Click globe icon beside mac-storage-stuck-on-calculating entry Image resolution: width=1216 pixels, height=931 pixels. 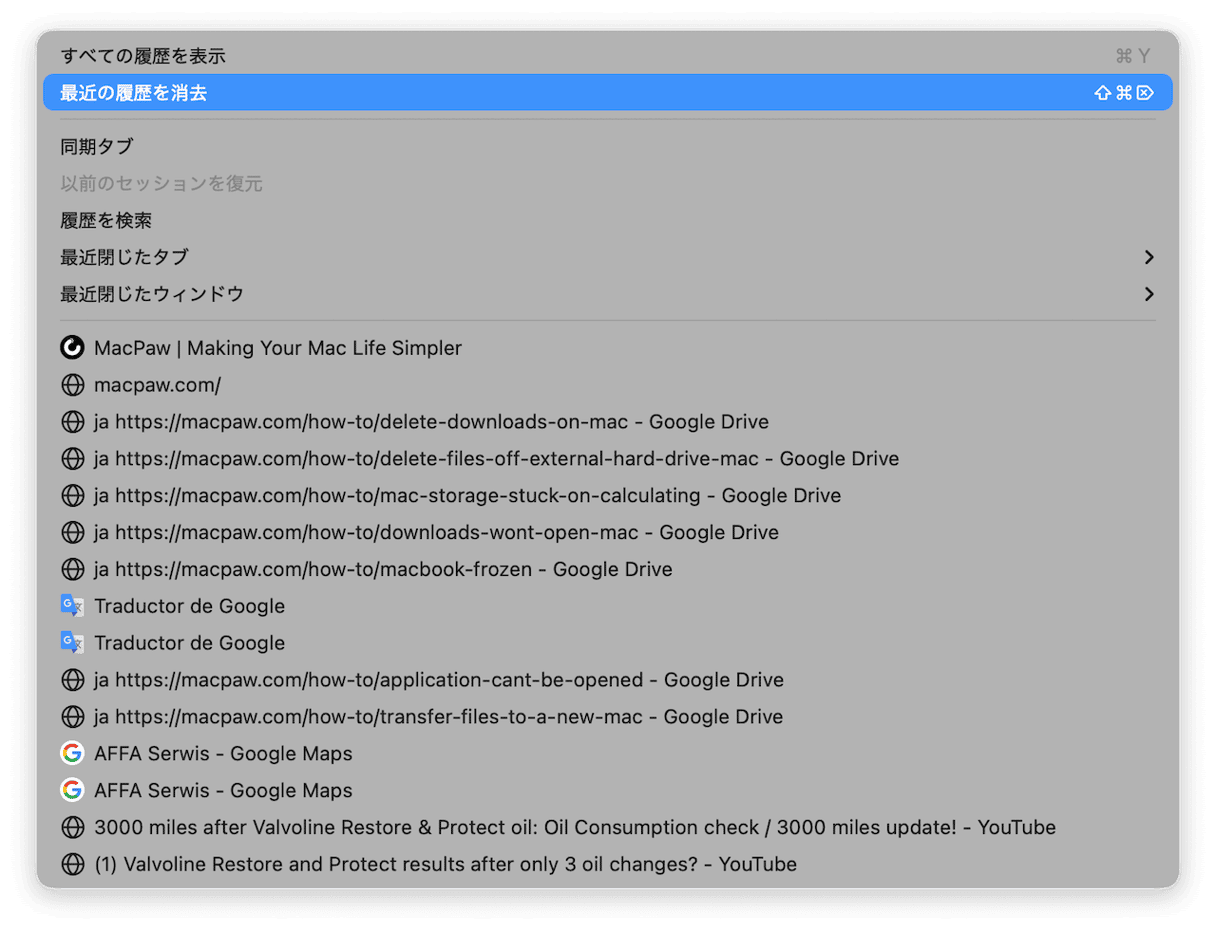pos(72,496)
